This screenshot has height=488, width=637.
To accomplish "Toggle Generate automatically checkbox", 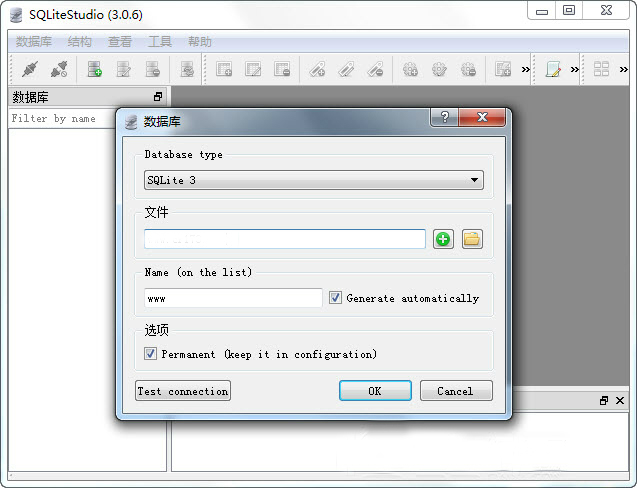I will pyautogui.click(x=335, y=298).
